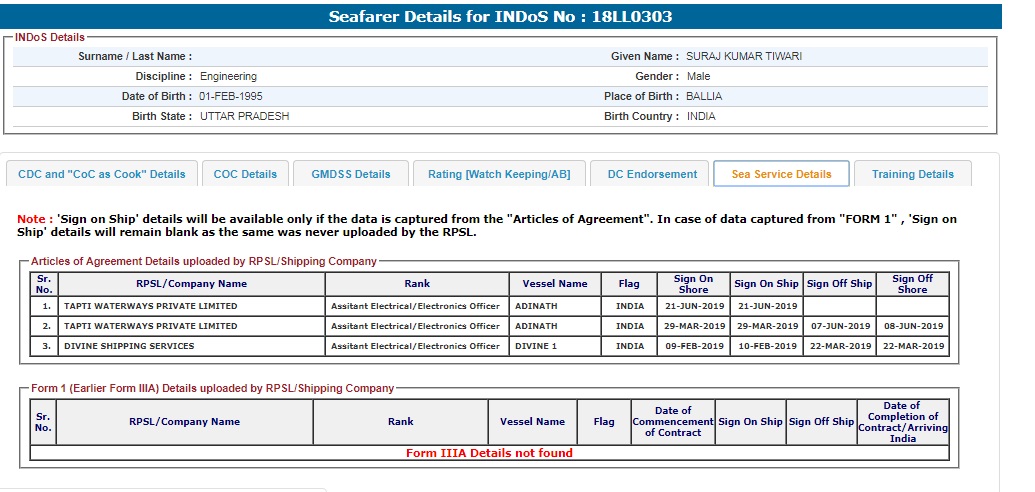Select the Sea Service Details tab
The height and width of the screenshot is (492, 1035).
click(781, 174)
